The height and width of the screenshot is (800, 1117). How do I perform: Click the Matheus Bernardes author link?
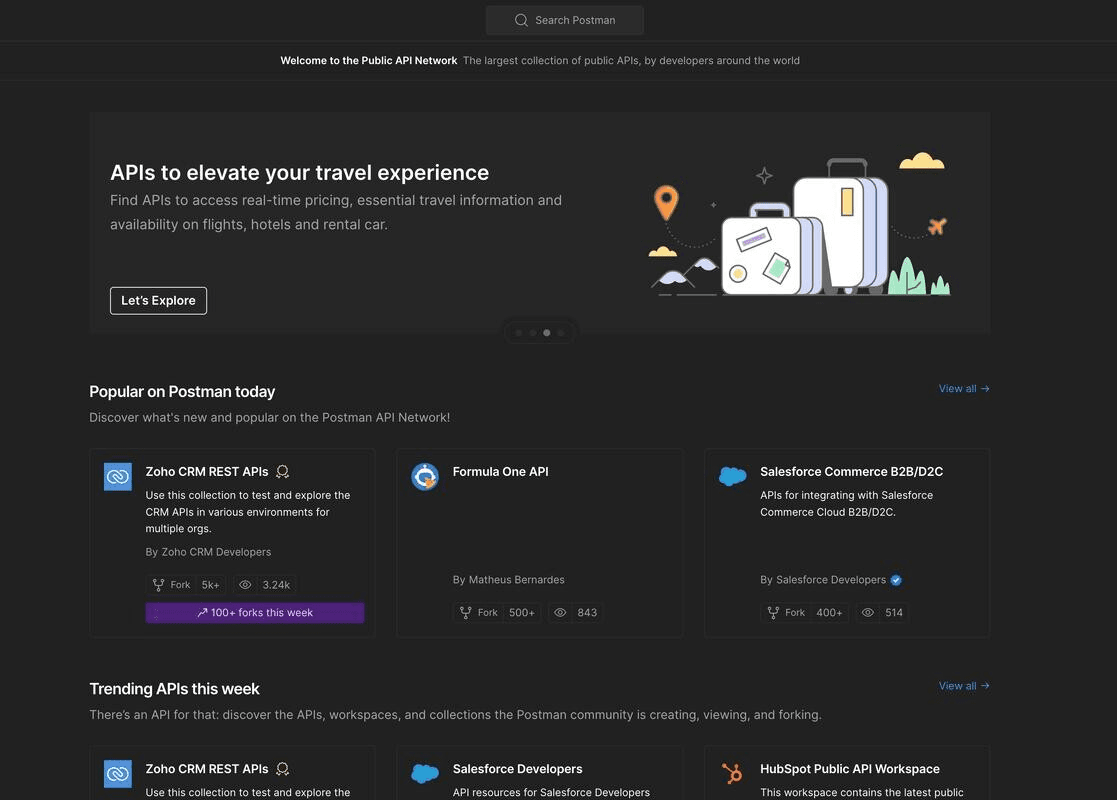tap(516, 578)
